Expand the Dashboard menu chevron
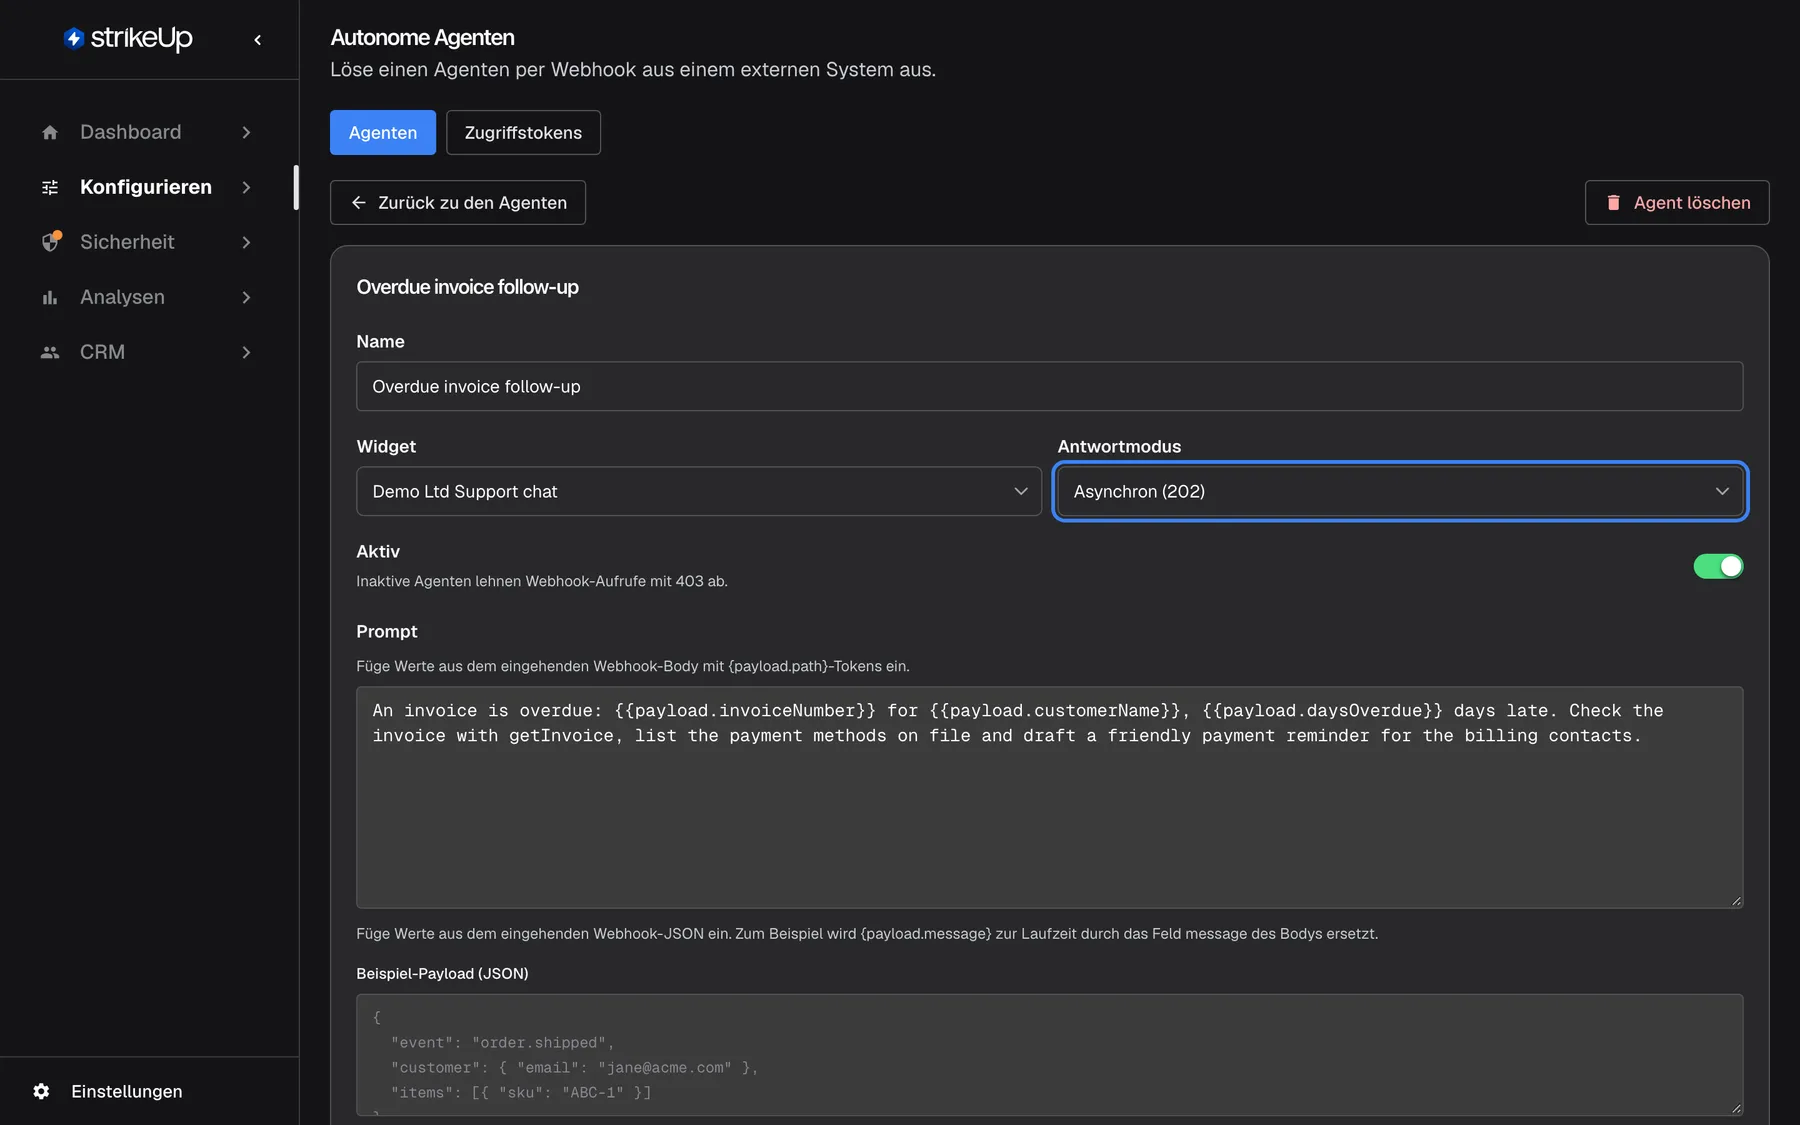Screen dimensions: 1800x1125 246,132
